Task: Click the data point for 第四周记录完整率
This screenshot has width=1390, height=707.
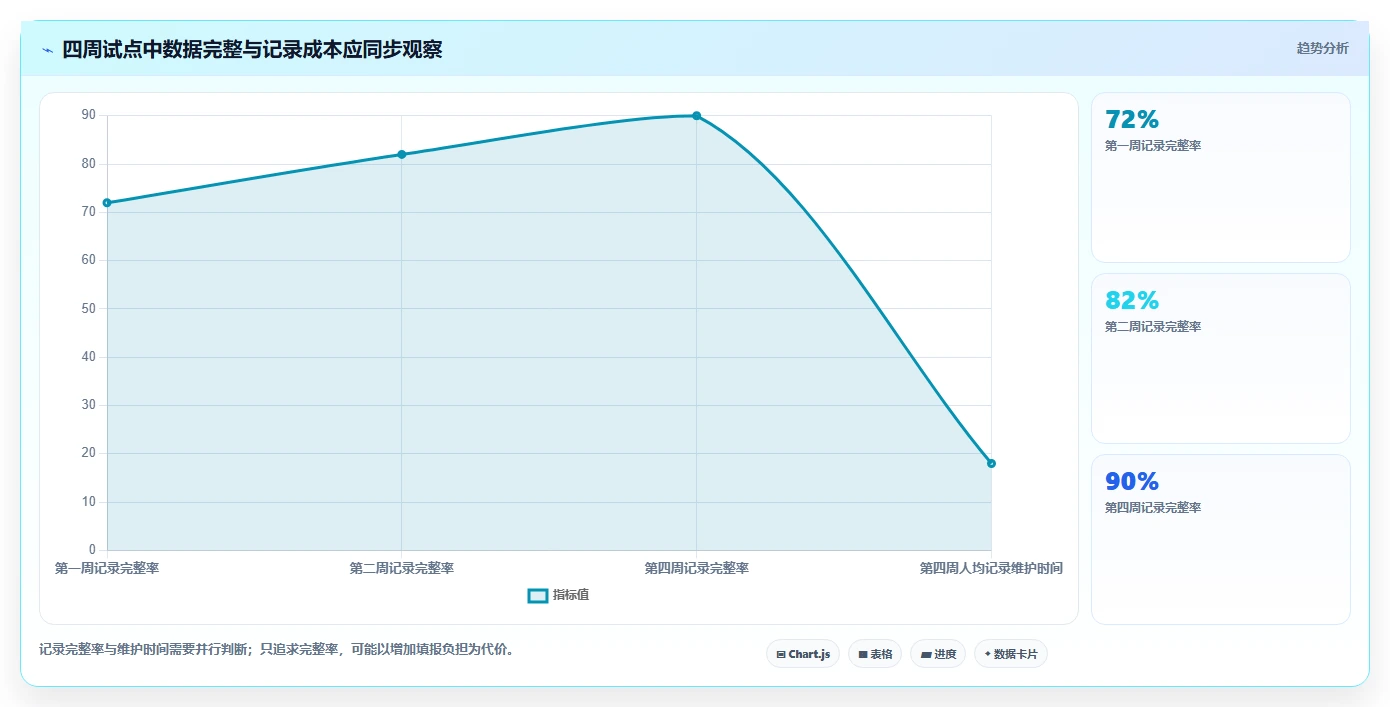Action: click(697, 116)
